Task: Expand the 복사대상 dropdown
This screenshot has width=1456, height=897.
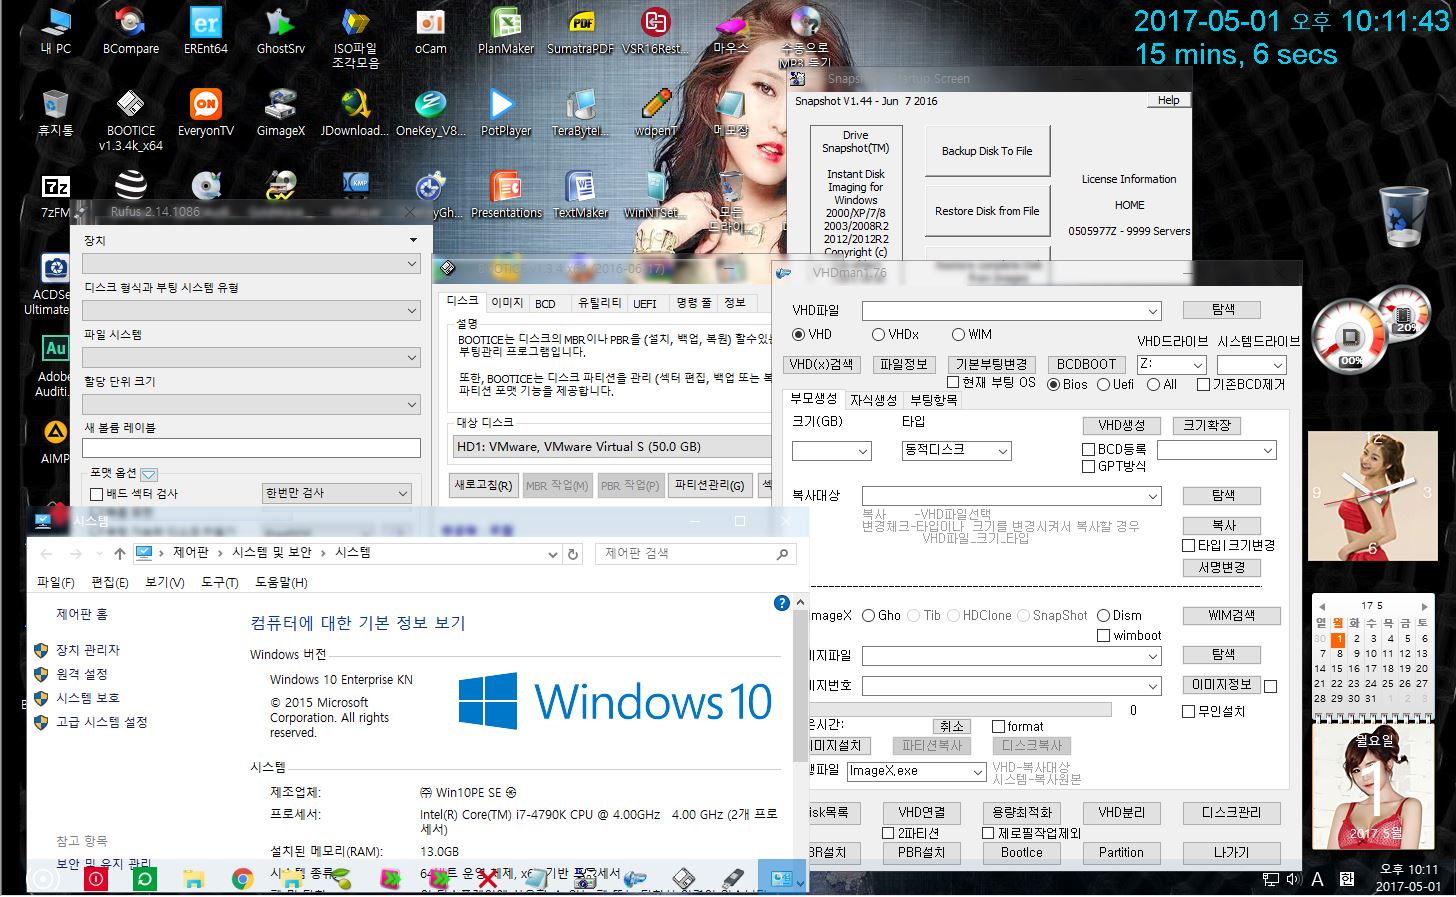Action: [1153, 496]
